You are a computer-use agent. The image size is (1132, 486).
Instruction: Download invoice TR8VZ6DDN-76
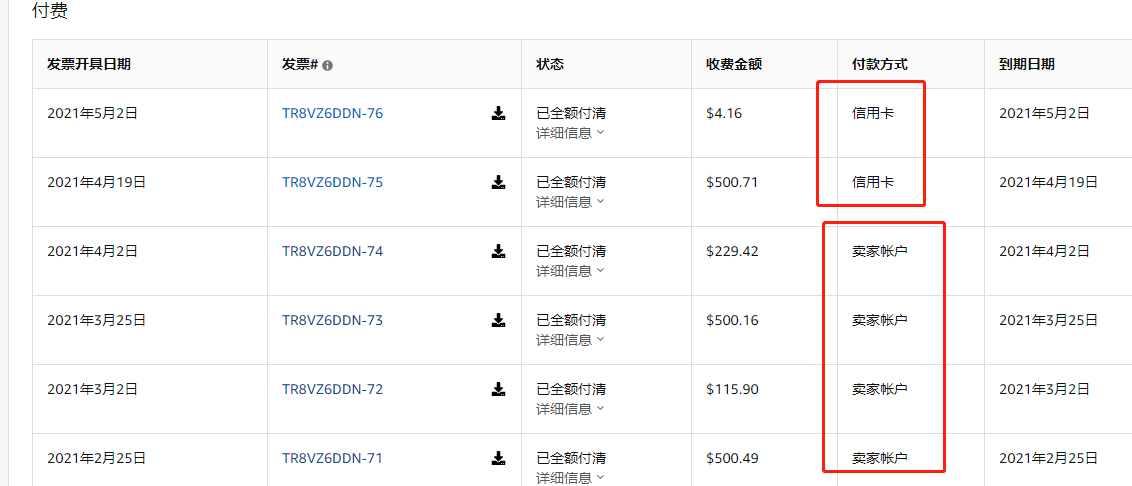point(498,113)
